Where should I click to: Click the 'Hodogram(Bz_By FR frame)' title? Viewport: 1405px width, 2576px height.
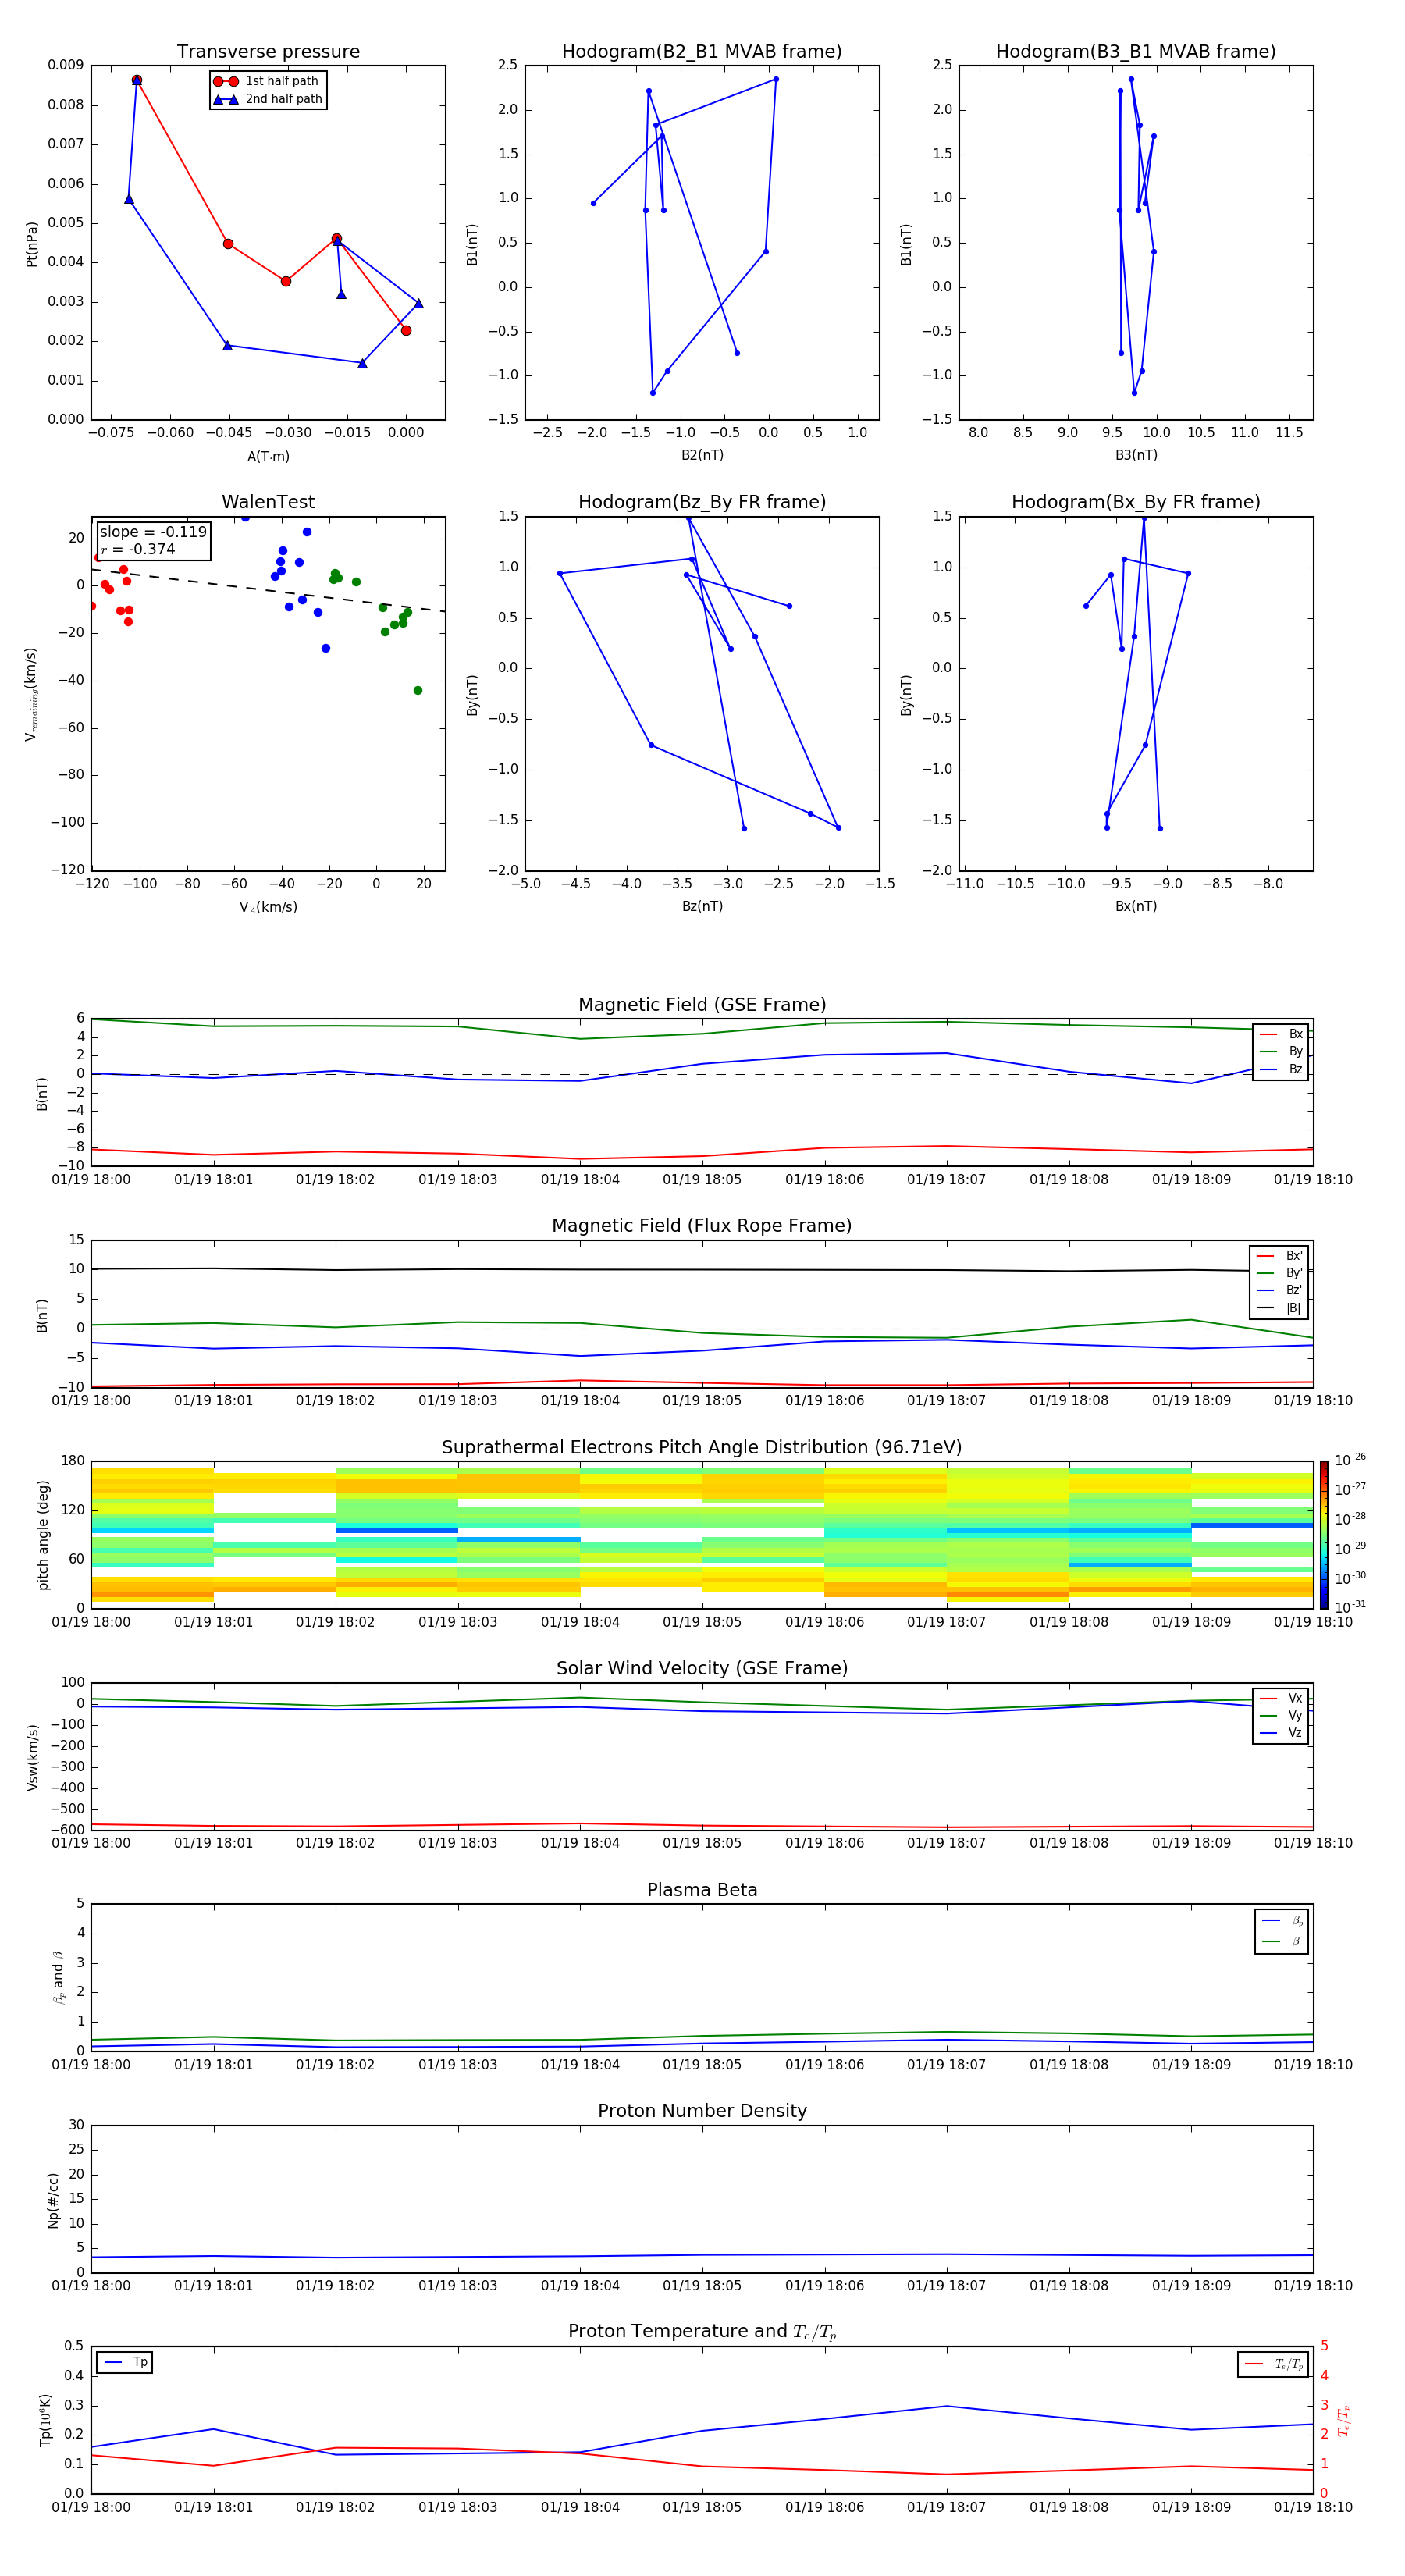(x=702, y=502)
